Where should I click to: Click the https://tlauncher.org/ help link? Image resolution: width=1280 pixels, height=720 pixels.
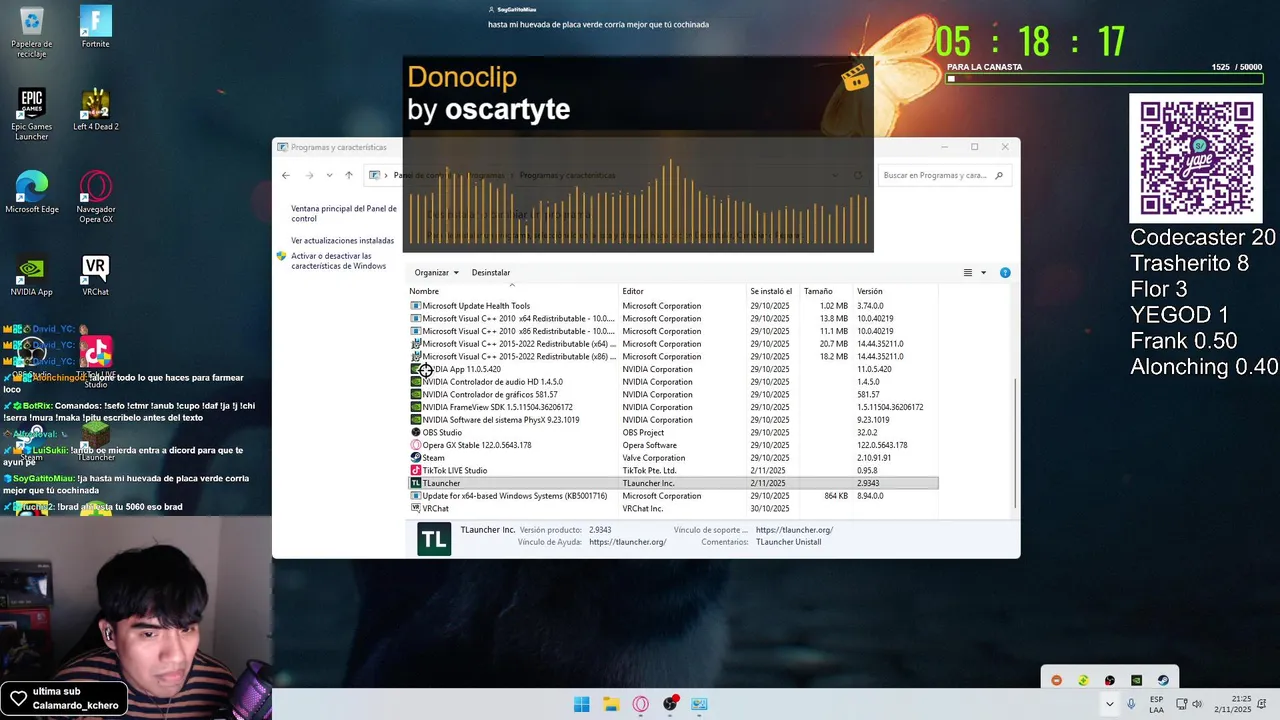click(628, 542)
